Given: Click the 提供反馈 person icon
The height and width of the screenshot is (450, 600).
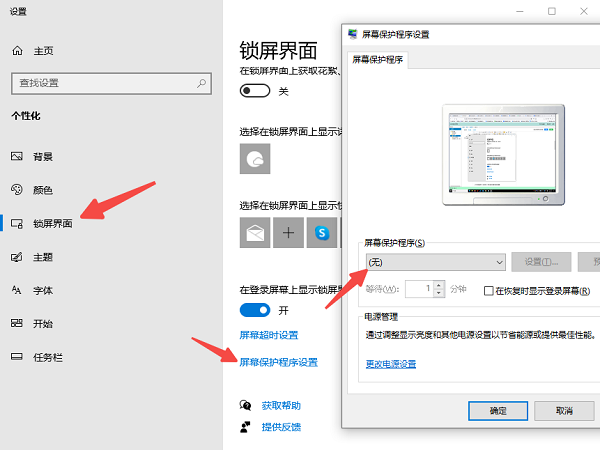Looking at the screenshot, I should [x=245, y=427].
